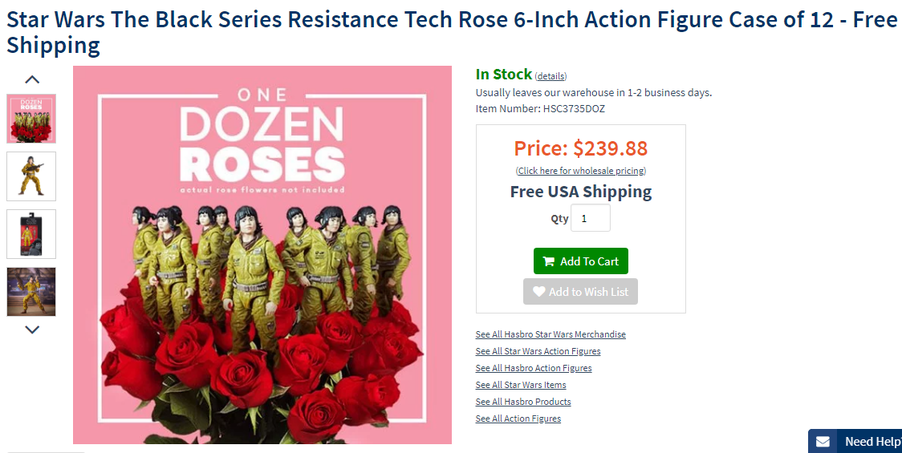Viewport: 902px width, 453px height.
Task: Open See All Hasbro Star Wars Merchandise
Action: [550, 334]
